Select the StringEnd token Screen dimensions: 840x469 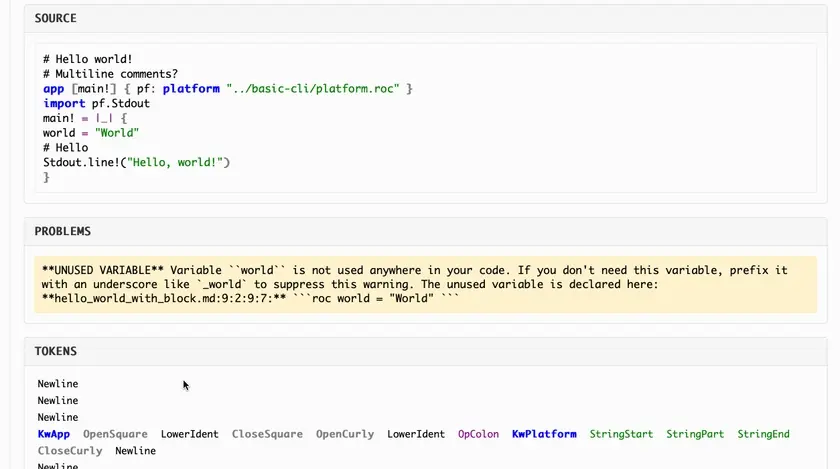[x=763, y=434]
